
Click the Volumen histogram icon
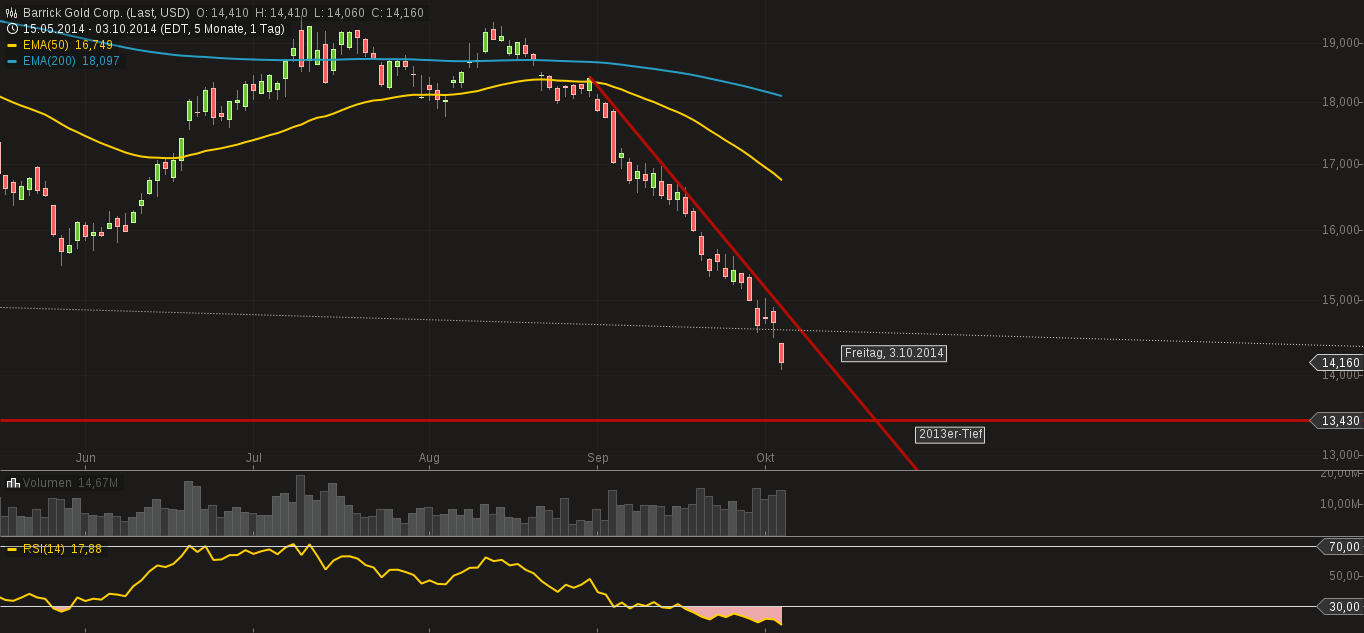pos(11,483)
